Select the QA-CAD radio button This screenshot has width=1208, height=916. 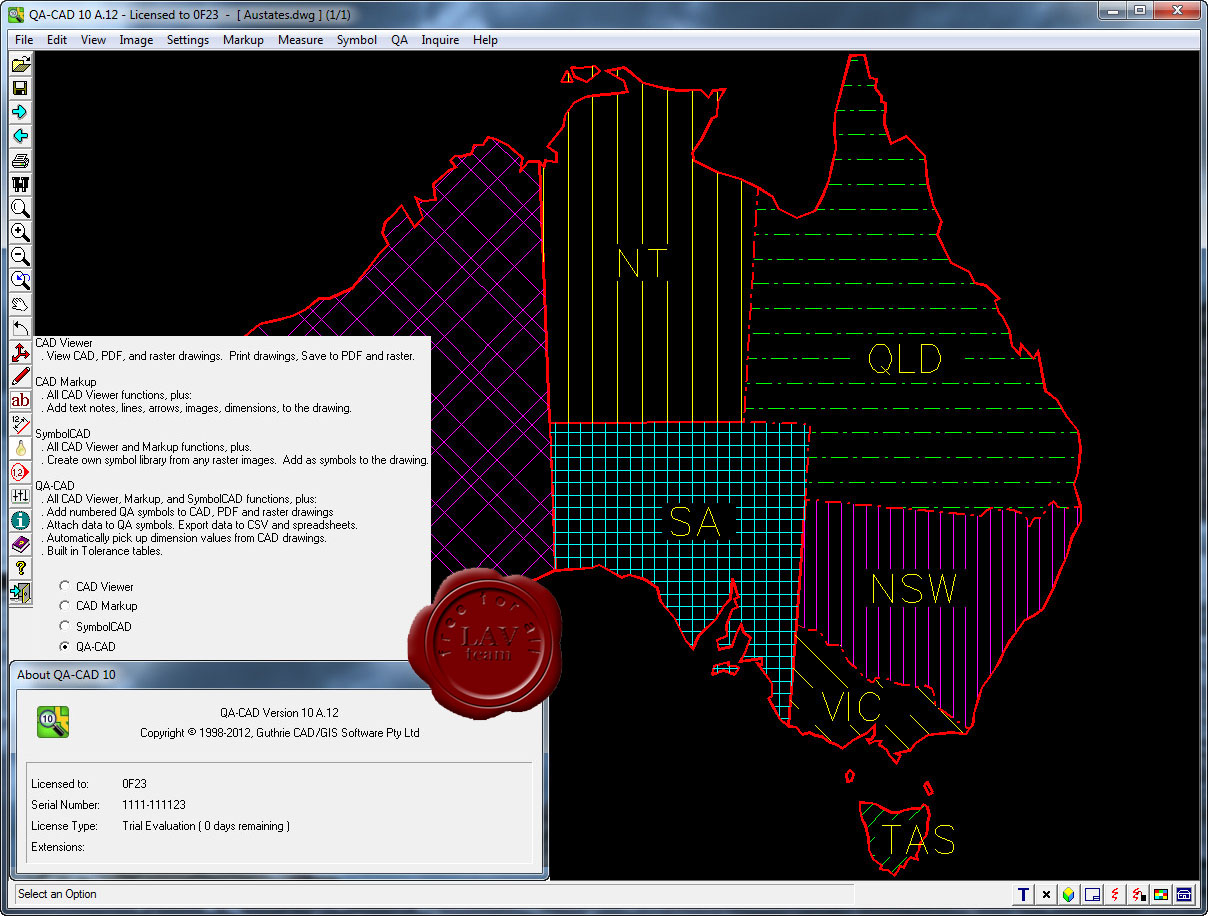click(65, 646)
